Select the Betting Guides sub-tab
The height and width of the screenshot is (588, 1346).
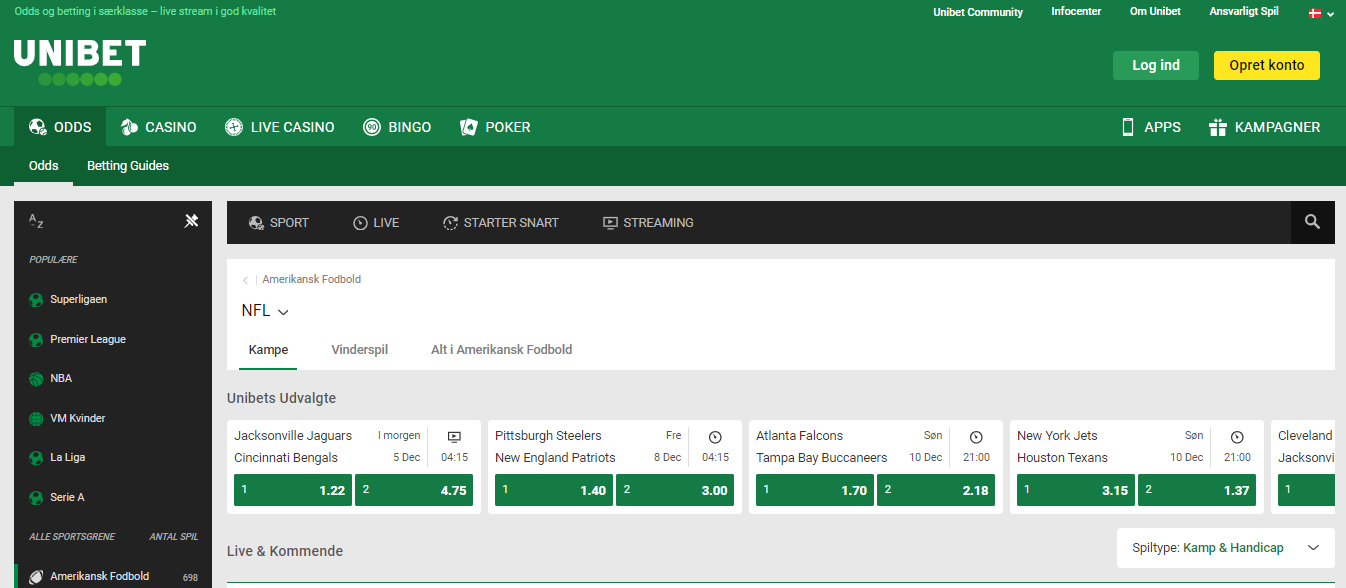128,166
